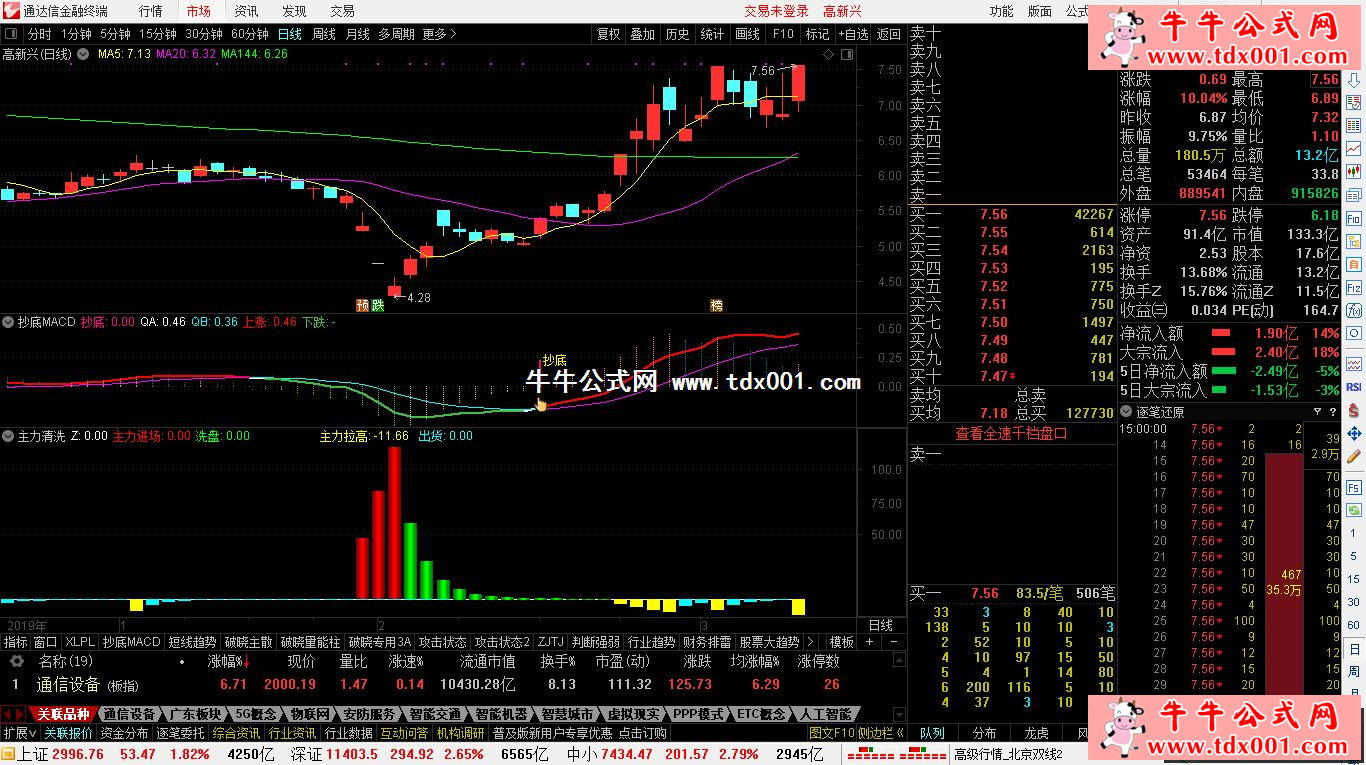The image size is (1366, 765).
Task: Click the 叠加 overlay button
Action: 643,34
